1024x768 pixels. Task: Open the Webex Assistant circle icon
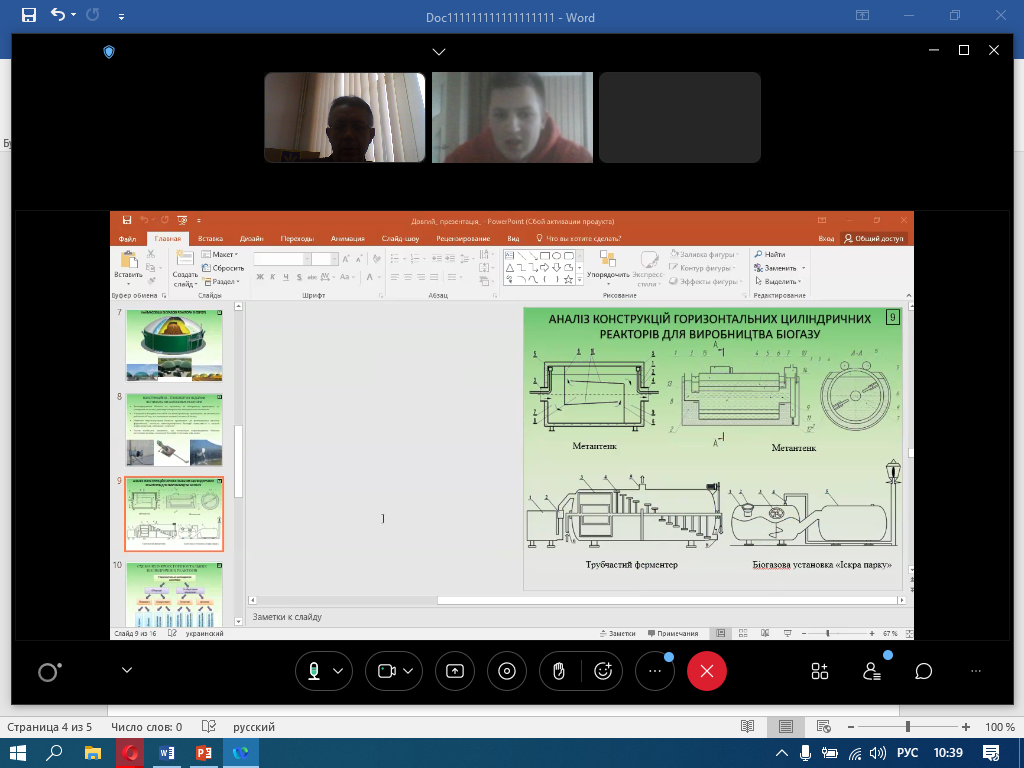pos(49,671)
